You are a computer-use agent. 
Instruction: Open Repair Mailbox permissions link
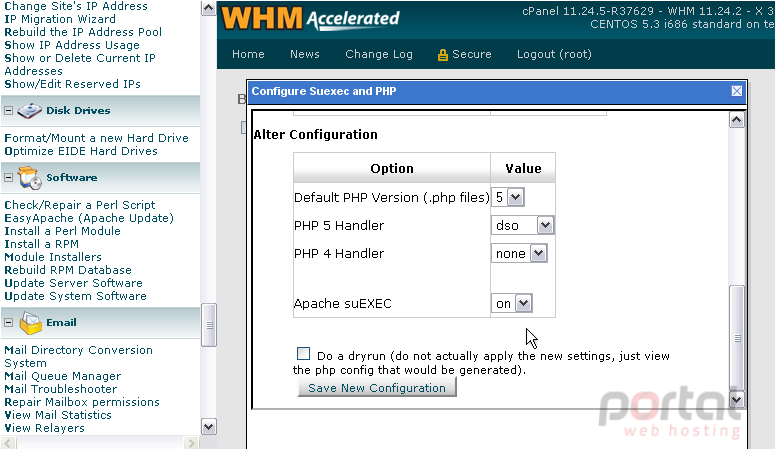click(x=82, y=402)
